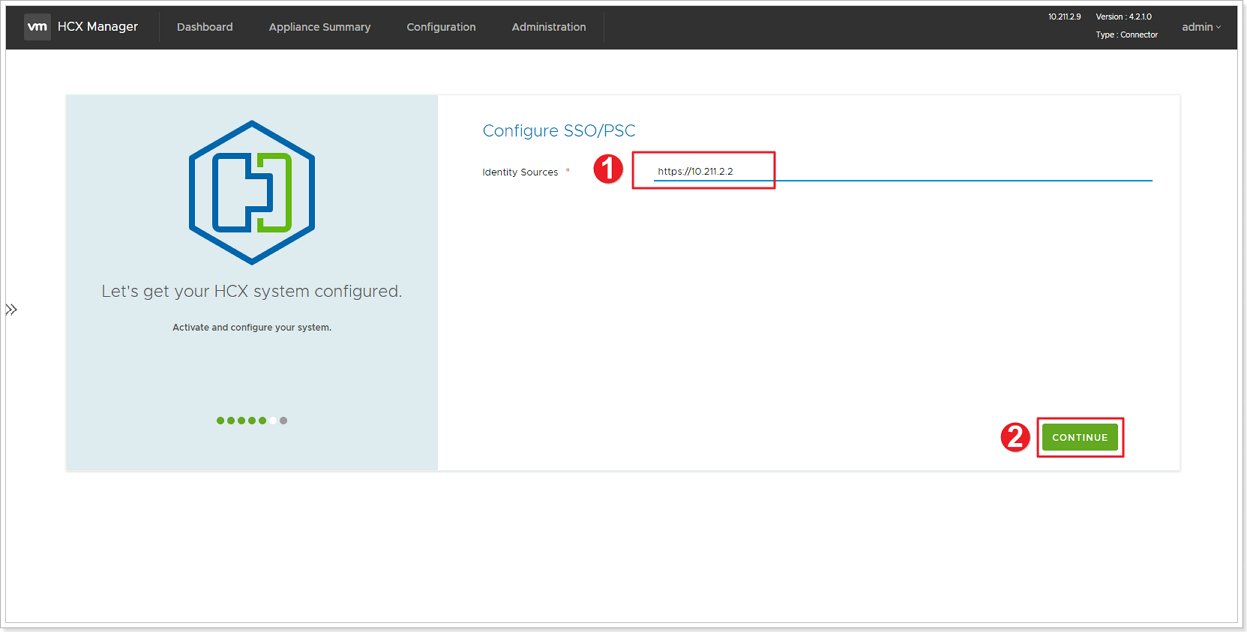The width and height of the screenshot is (1247, 632).
Task: Click the CONTINUE button
Action: coord(1080,437)
